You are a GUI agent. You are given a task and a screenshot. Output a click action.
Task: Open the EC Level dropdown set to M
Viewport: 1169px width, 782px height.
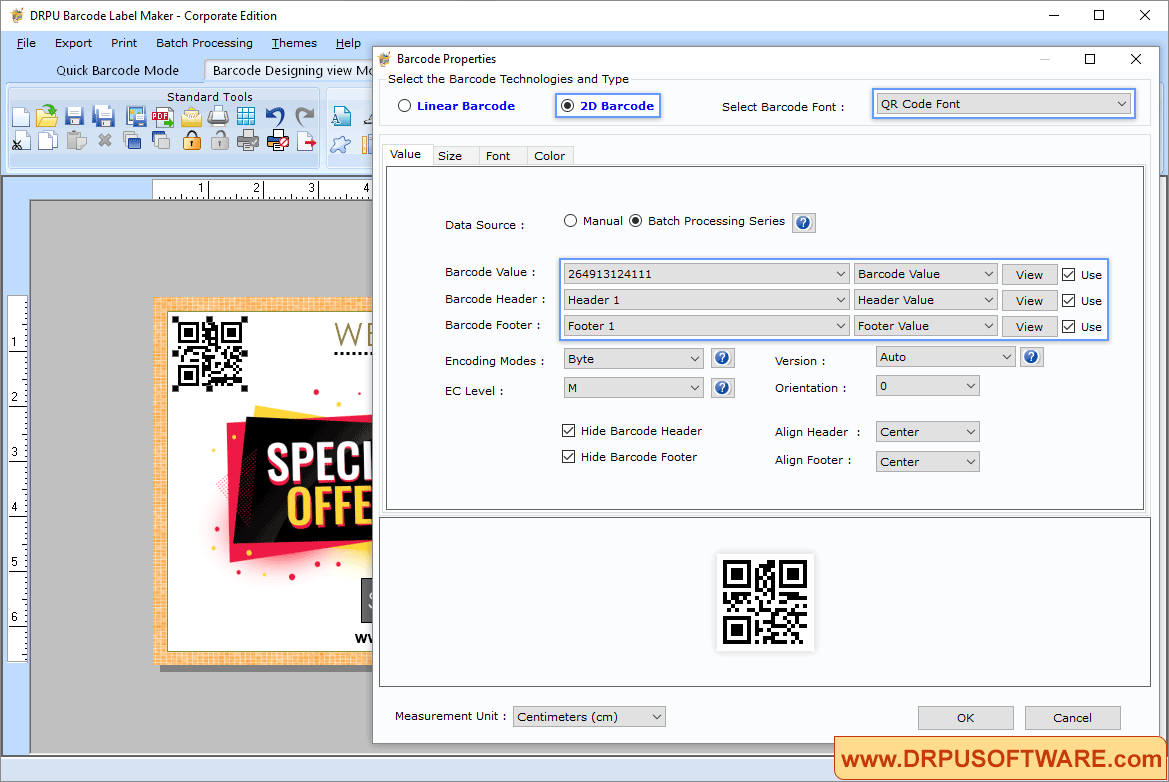click(x=633, y=388)
